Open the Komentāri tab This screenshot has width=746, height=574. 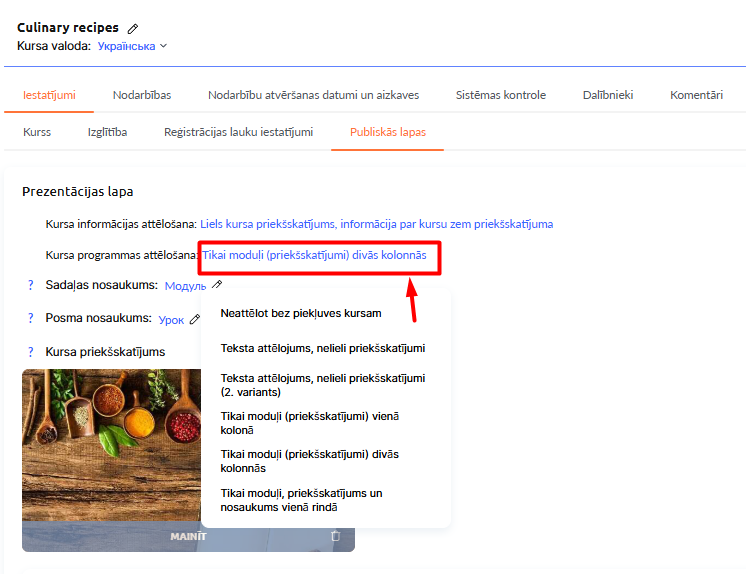(x=696, y=95)
